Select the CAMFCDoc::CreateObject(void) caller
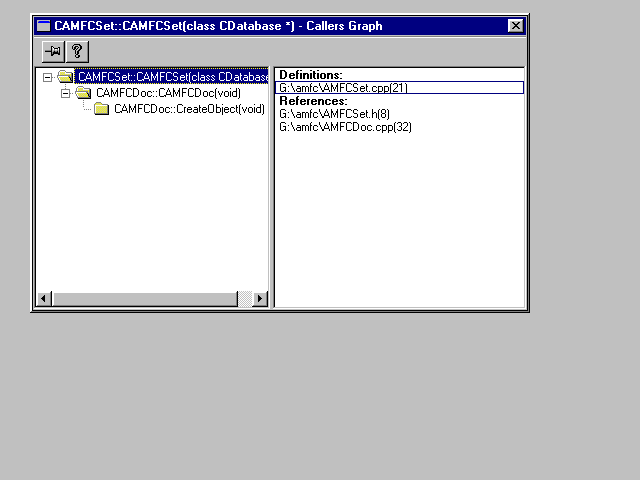 (189, 109)
